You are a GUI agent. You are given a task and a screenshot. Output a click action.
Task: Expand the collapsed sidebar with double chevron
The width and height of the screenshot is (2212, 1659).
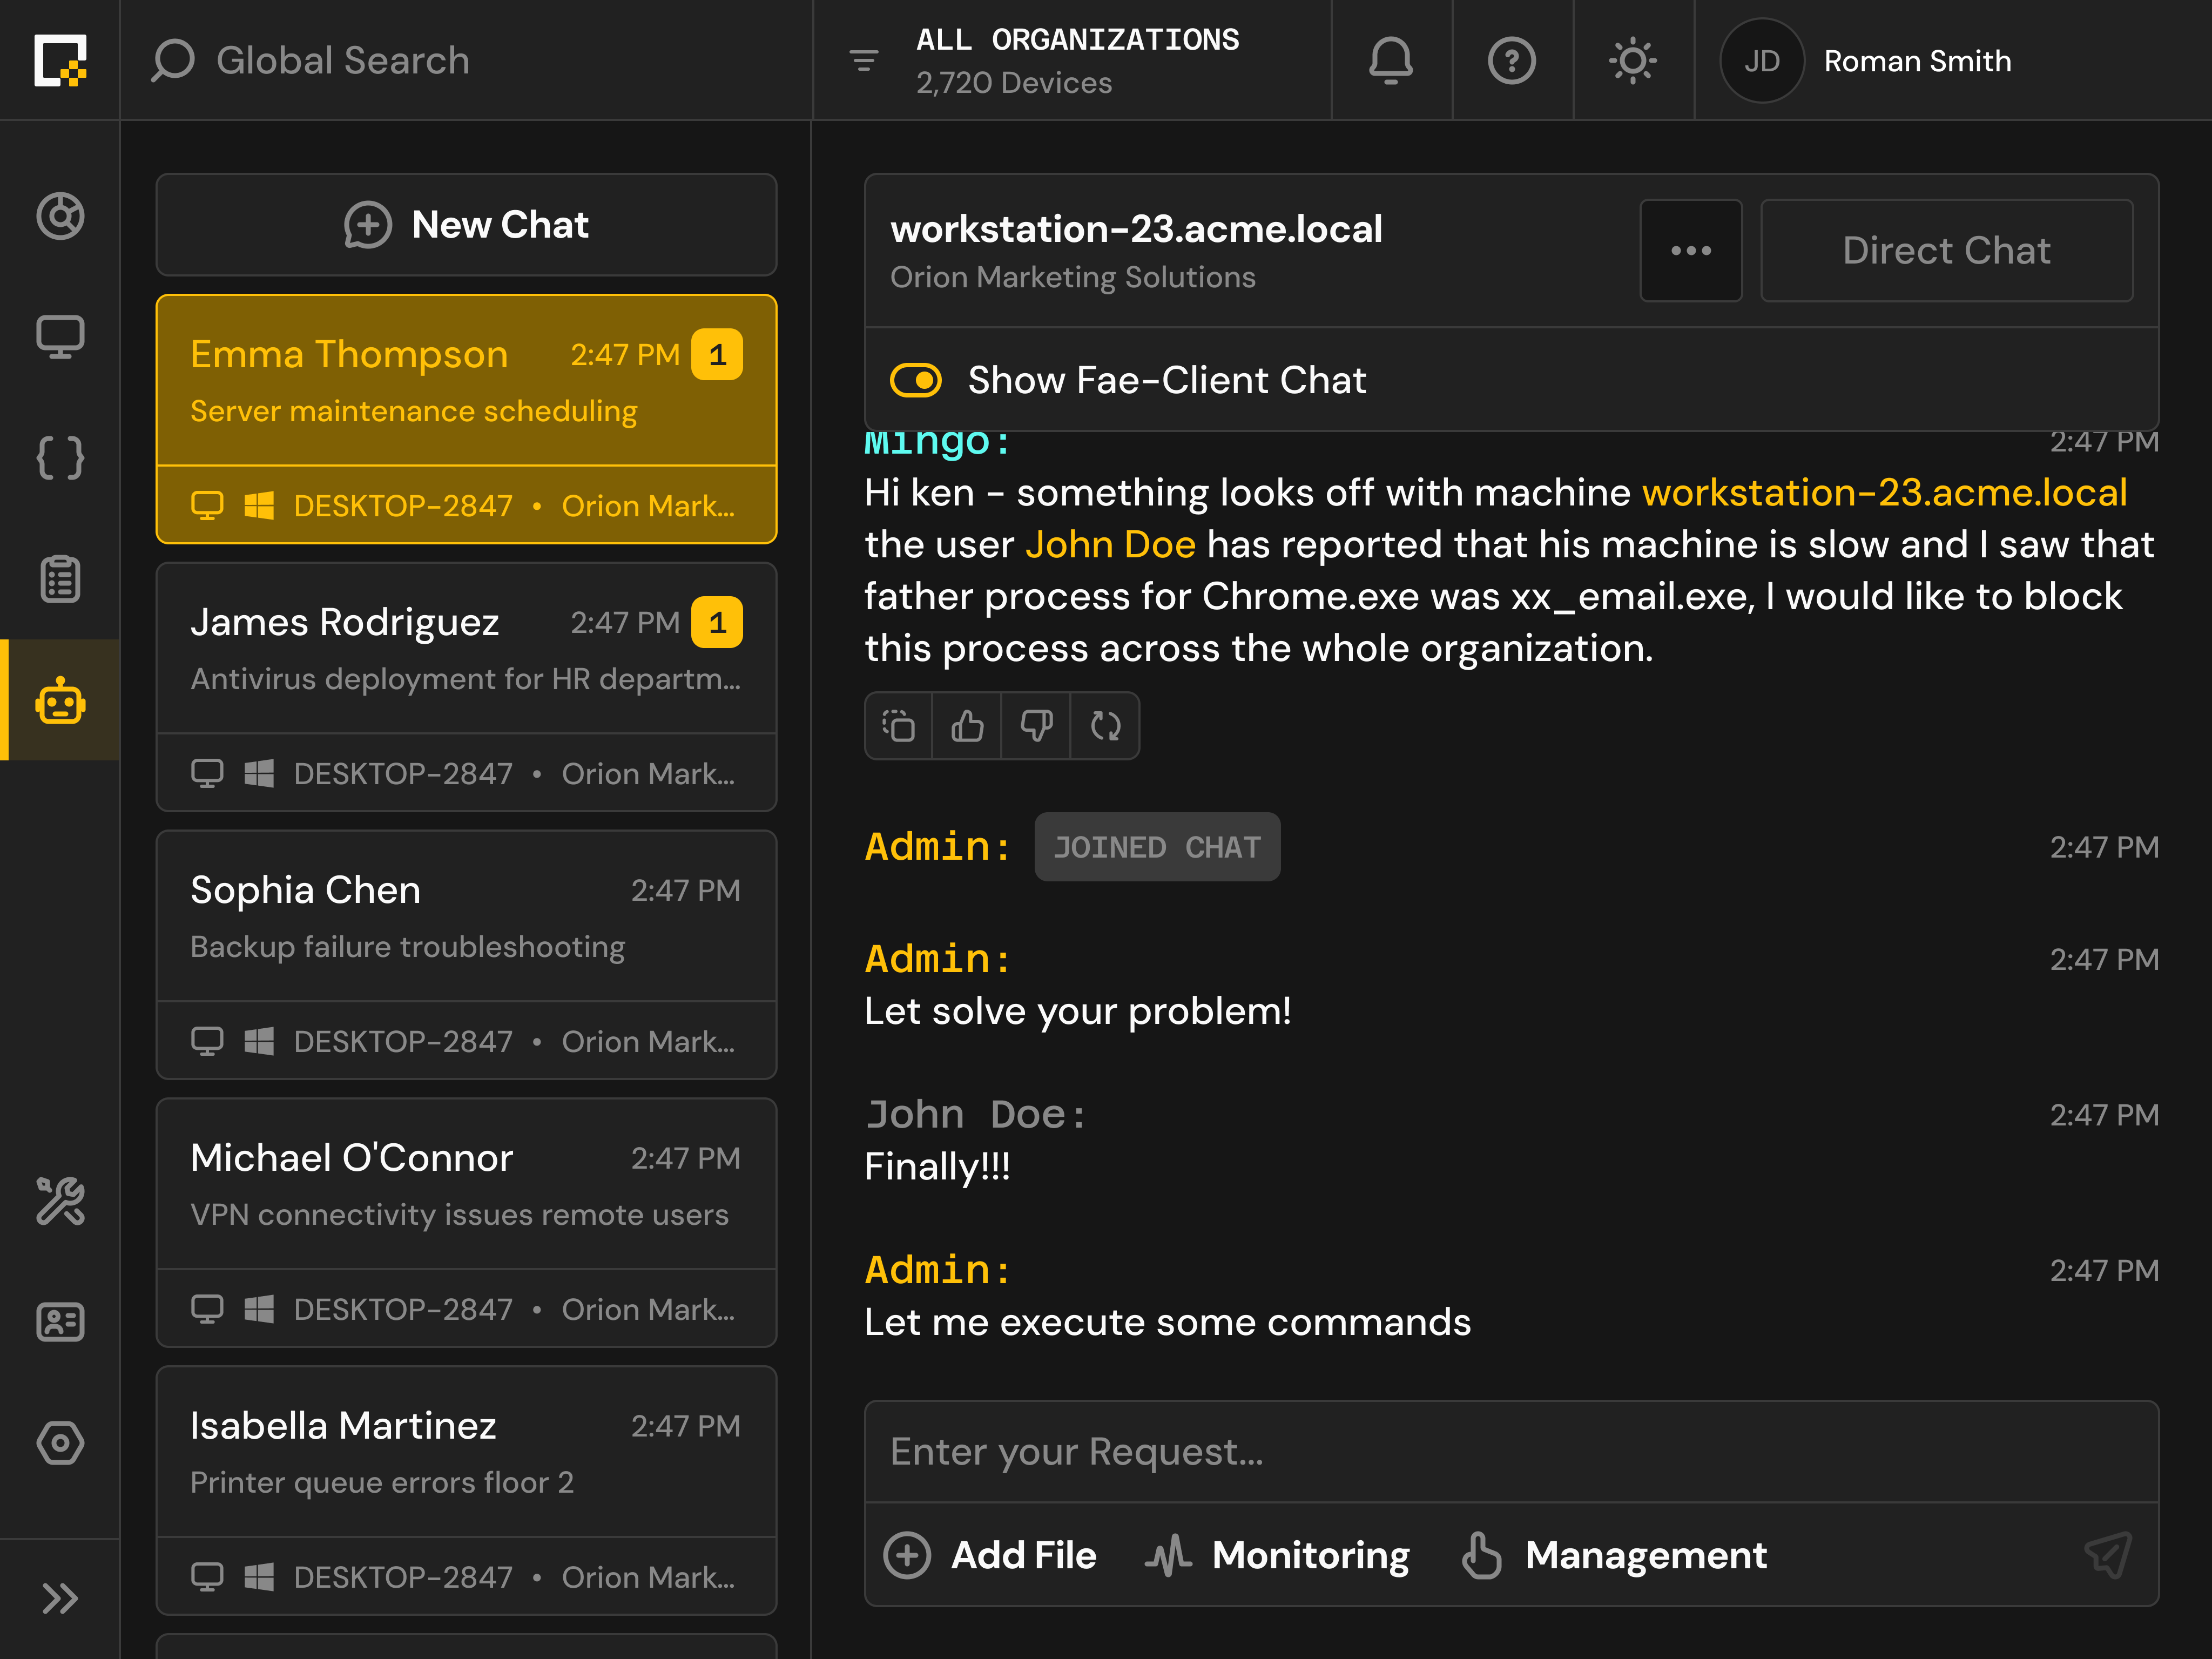[x=60, y=1598]
